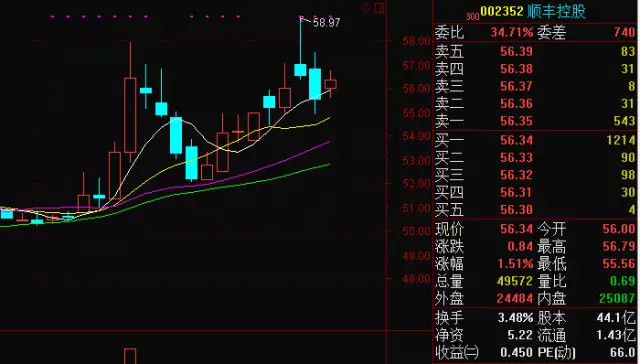The image size is (640, 364).
Task: Select the 买三 price 56.32
Action: point(516,175)
